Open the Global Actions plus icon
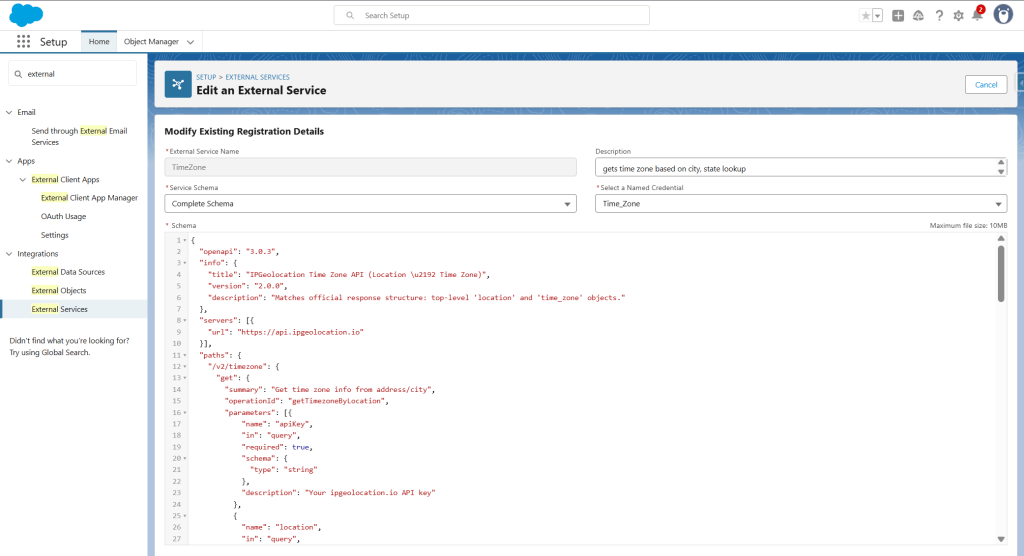Screen dimensions: 1024x556 pos(898,16)
